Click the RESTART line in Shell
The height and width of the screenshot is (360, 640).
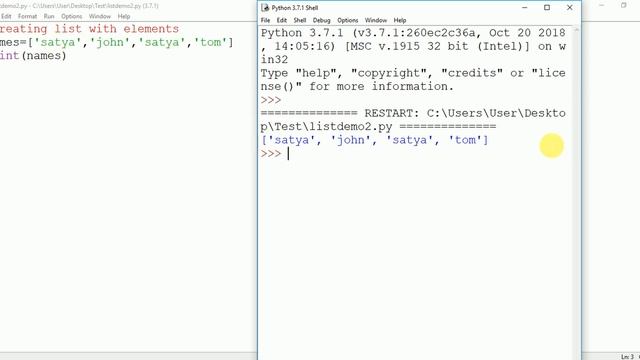(413, 120)
